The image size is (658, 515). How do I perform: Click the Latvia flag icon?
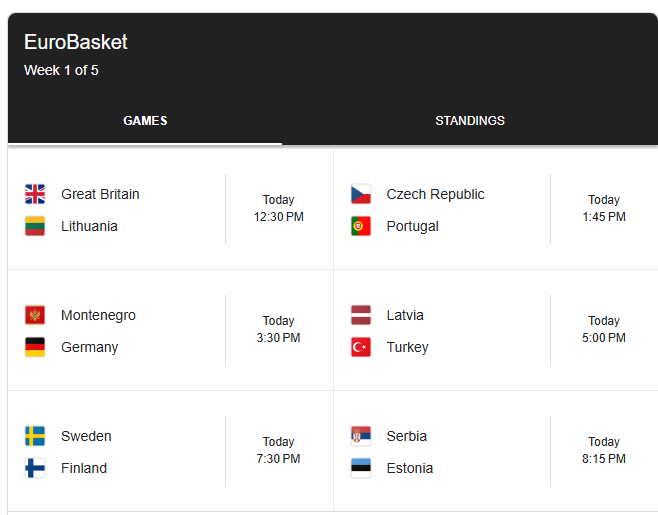361,315
